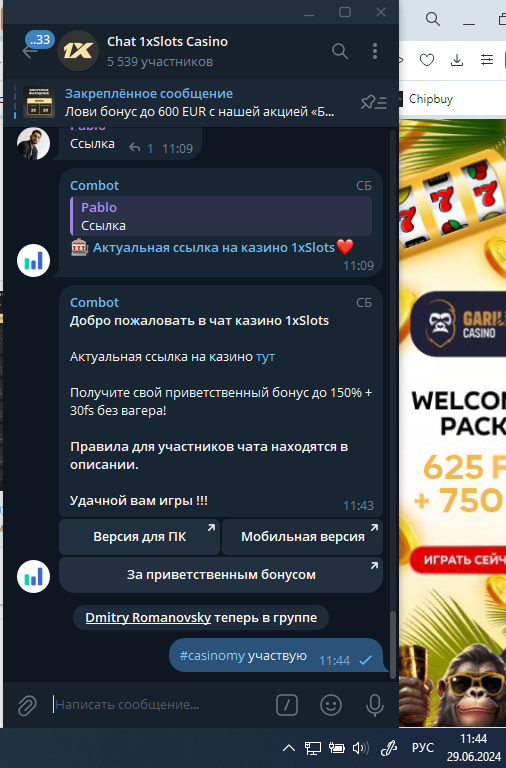Click the microphone voice message icon
Viewport: 506px width, 768px height.
pyautogui.click(x=375, y=705)
